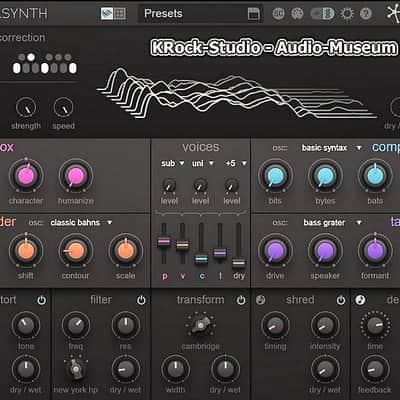Click the level knob under +5
400x400 pixels.
pyautogui.click(x=232, y=186)
